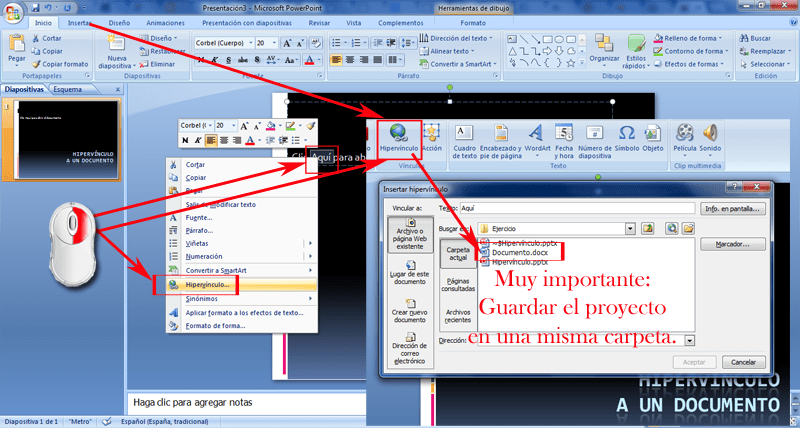Open the ribbon font size 20 dropdown
The width and height of the screenshot is (800, 428).
click(x=275, y=43)
